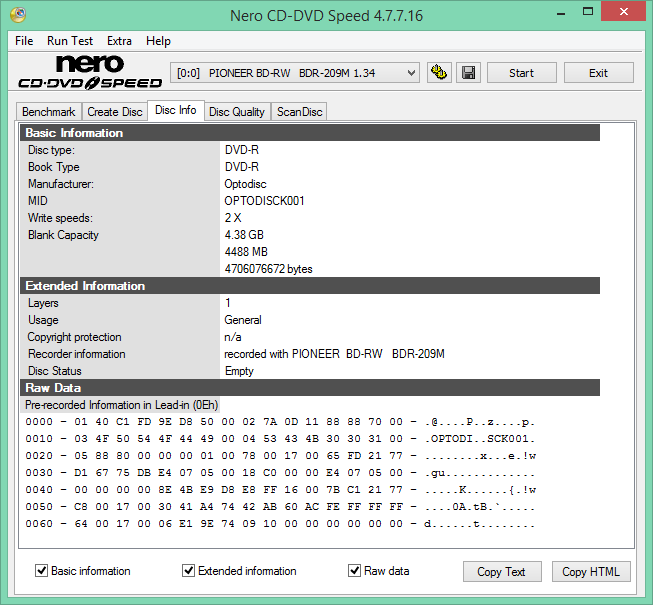Screen dimensions: 653x605
Task: Click the raw data row 0050
Action: coord(280,507)
